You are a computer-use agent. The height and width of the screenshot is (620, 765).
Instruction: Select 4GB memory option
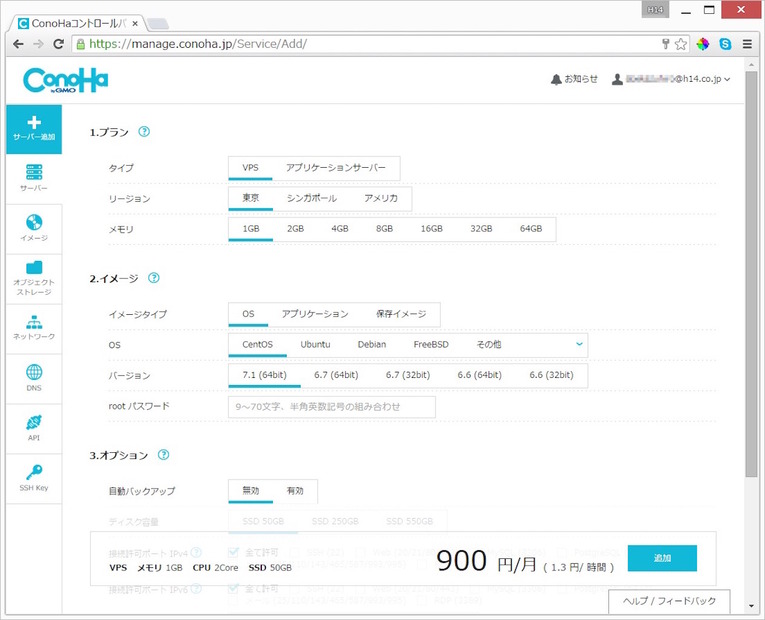pos(340,229)
